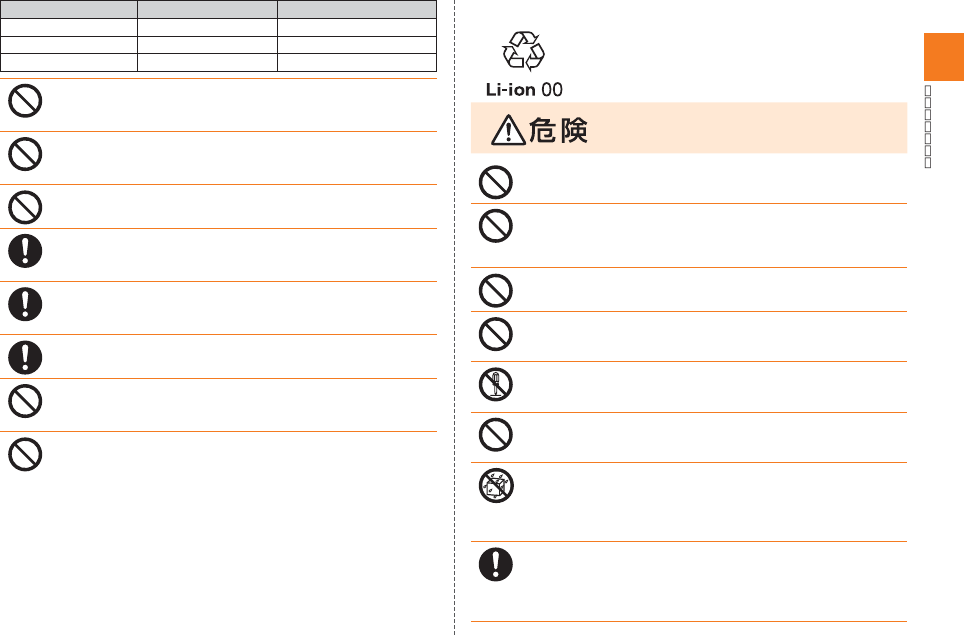The height and width of the screenshot is (635, 964).
Task: Click the bottom prohibition icon in left column
Action: pyautogui.click(x=25, y=455)
